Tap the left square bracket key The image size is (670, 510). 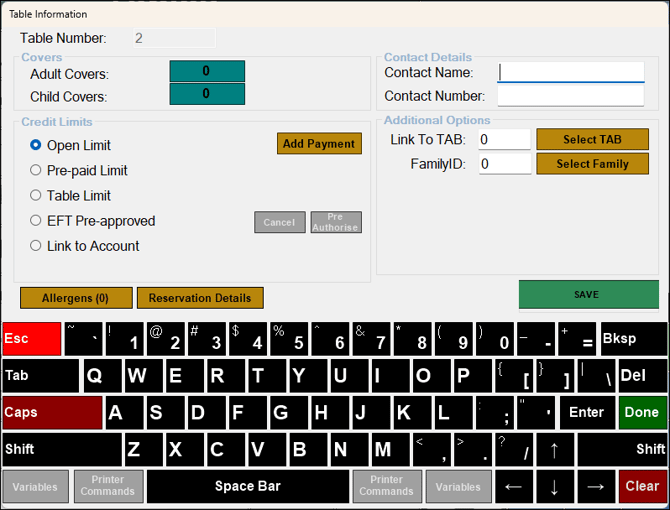pos(514,376)
